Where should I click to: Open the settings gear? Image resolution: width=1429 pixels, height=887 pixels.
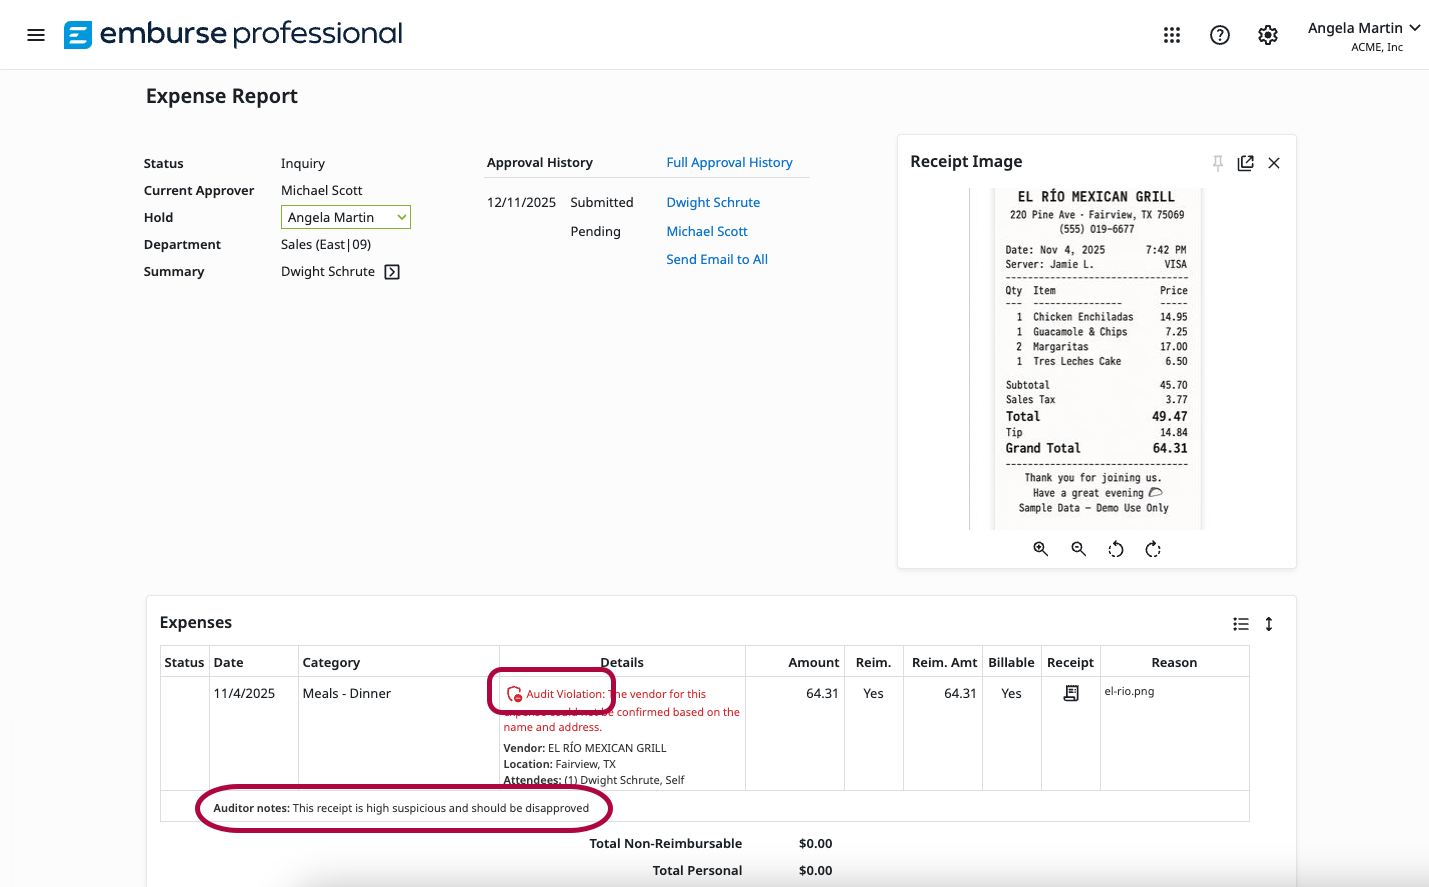coord(1267,35)
